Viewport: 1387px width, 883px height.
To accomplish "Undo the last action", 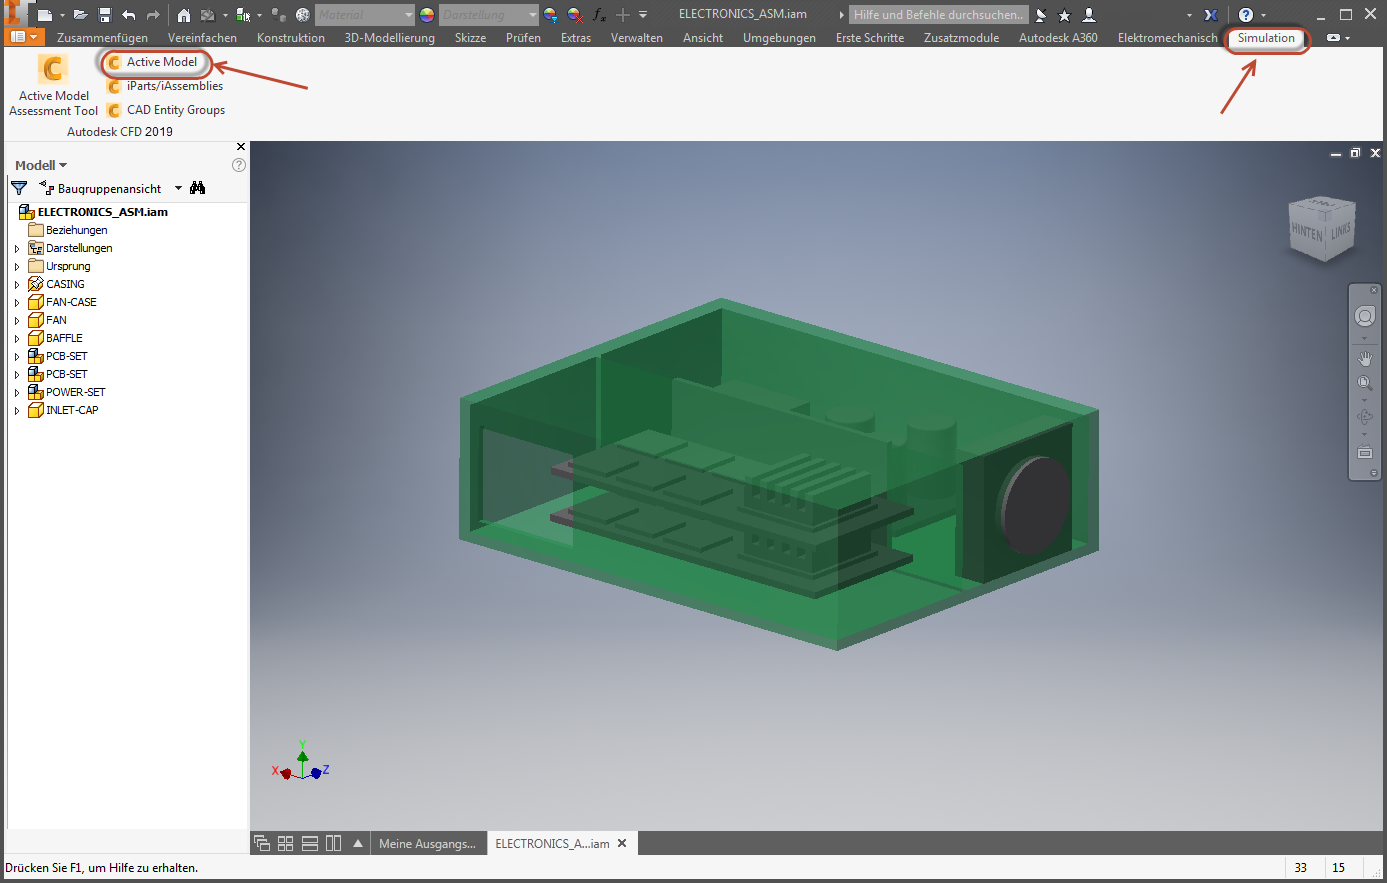I will pyautogui.click(x=128, y=15).
